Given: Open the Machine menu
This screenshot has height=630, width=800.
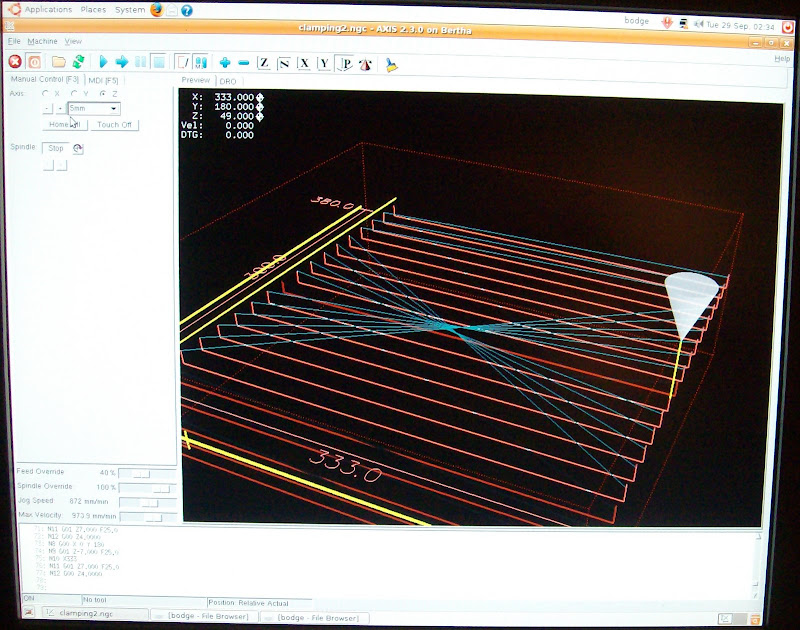Looking at the screenshot, I should [42, 41].
